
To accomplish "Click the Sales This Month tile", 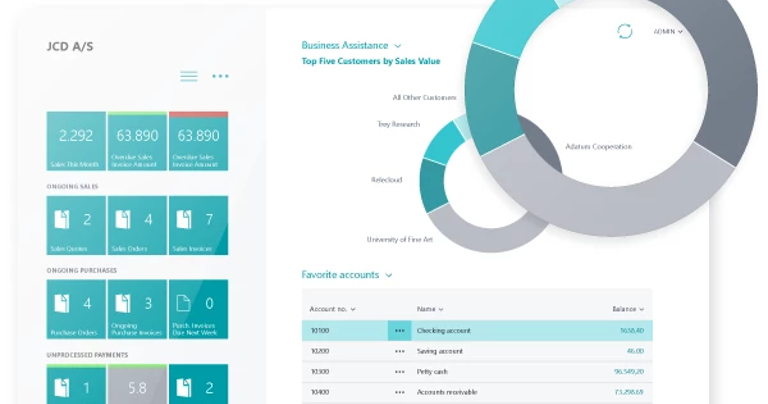I will [x=76, y=141].
